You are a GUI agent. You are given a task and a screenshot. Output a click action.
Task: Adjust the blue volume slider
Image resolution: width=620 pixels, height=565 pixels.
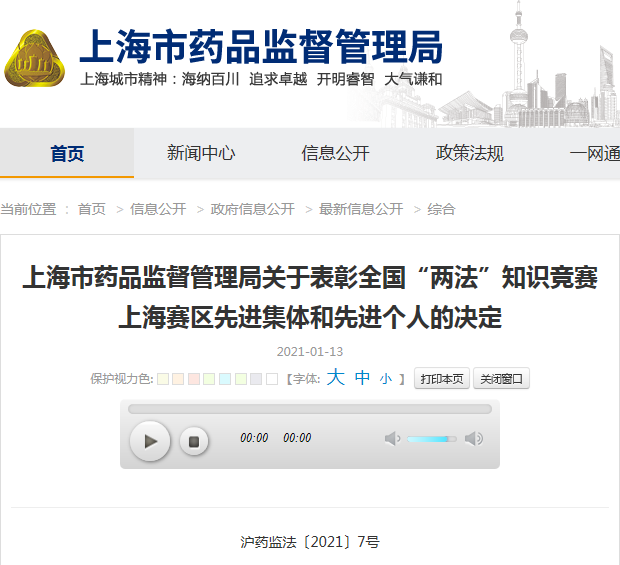pos(432,439)
